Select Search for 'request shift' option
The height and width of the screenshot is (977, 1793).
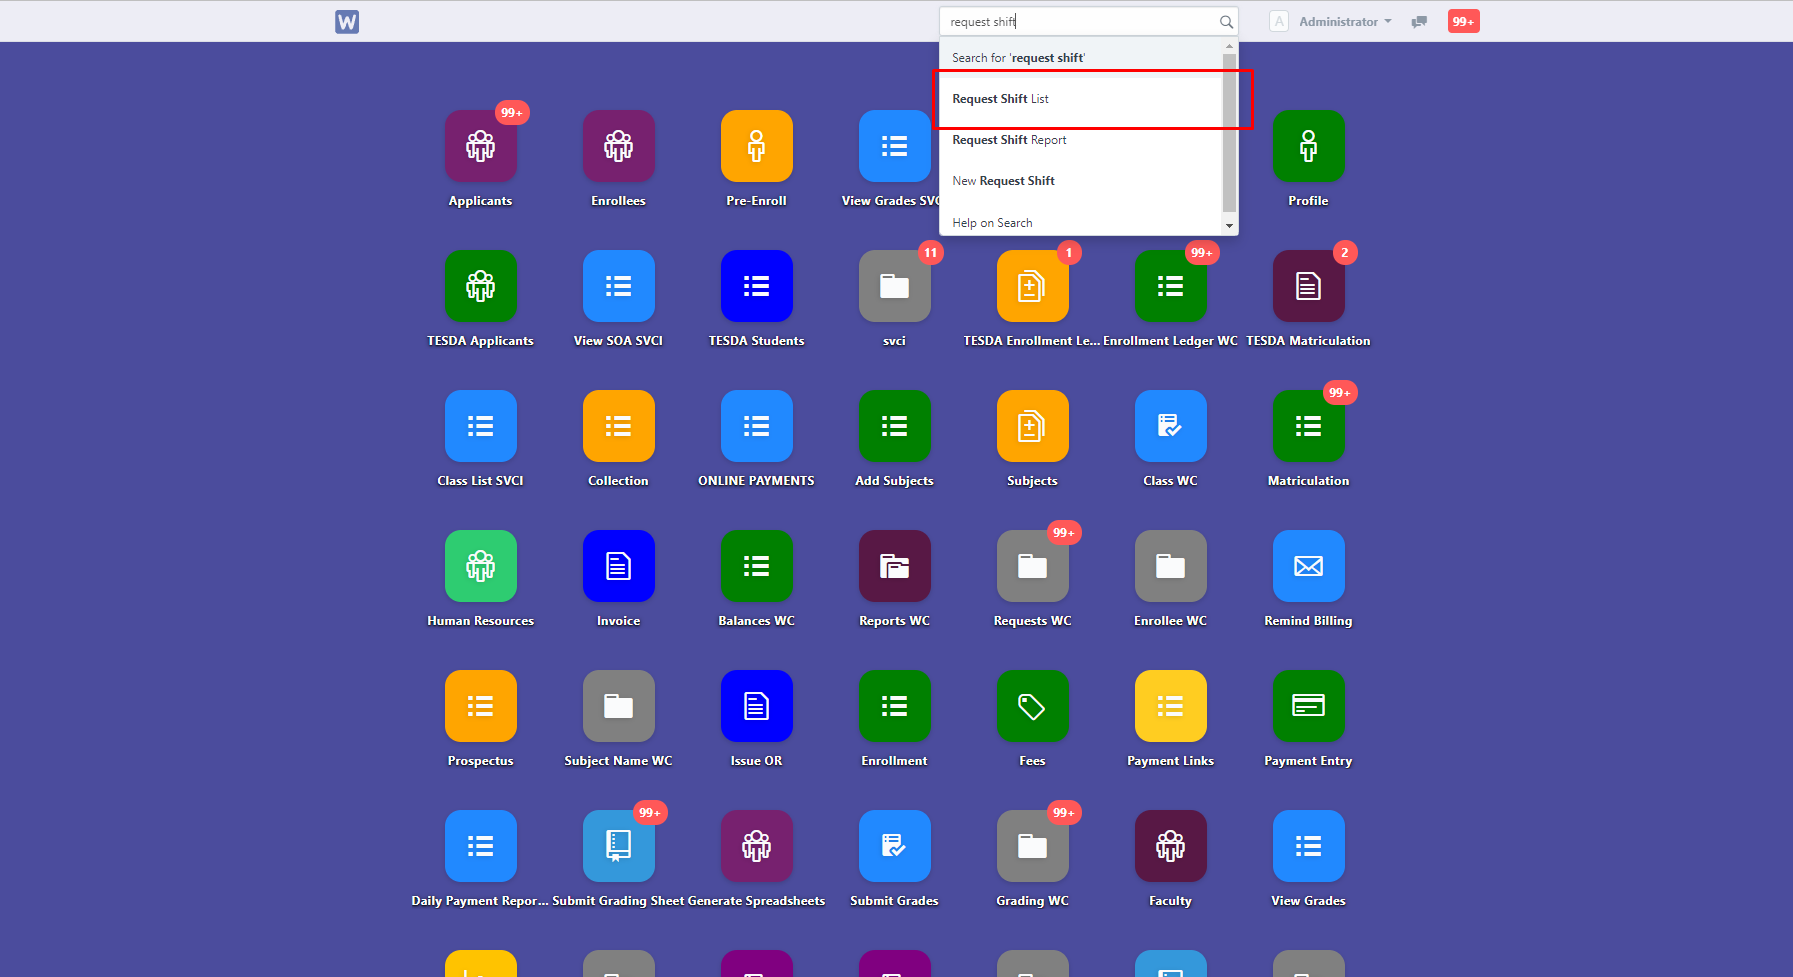[x=1081, y=58]
